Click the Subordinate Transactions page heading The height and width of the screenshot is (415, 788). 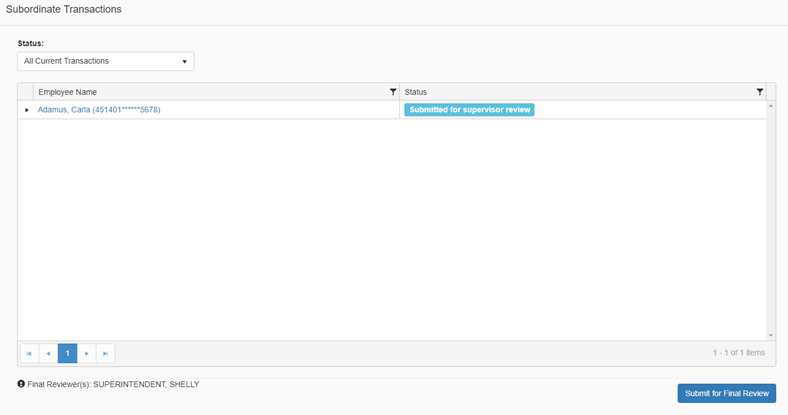click(65, 9)
